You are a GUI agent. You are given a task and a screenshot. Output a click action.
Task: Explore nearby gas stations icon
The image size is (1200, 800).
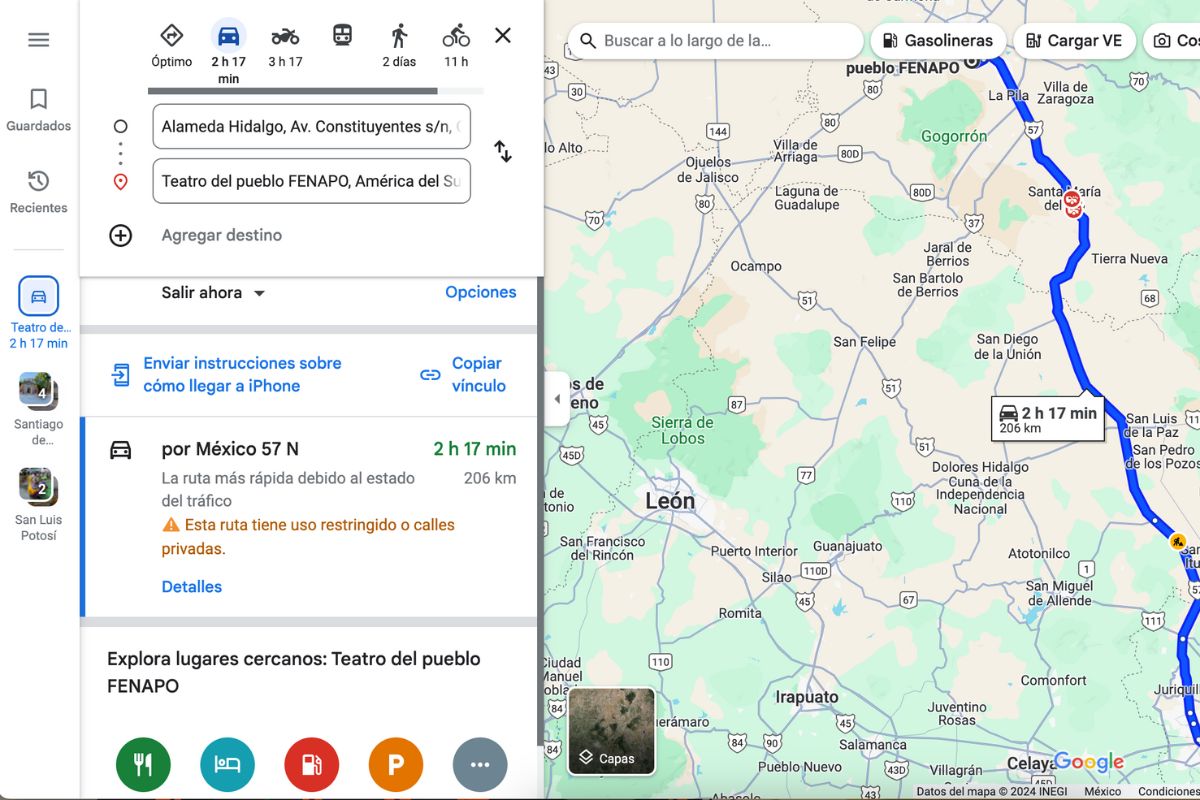(312, 765)
